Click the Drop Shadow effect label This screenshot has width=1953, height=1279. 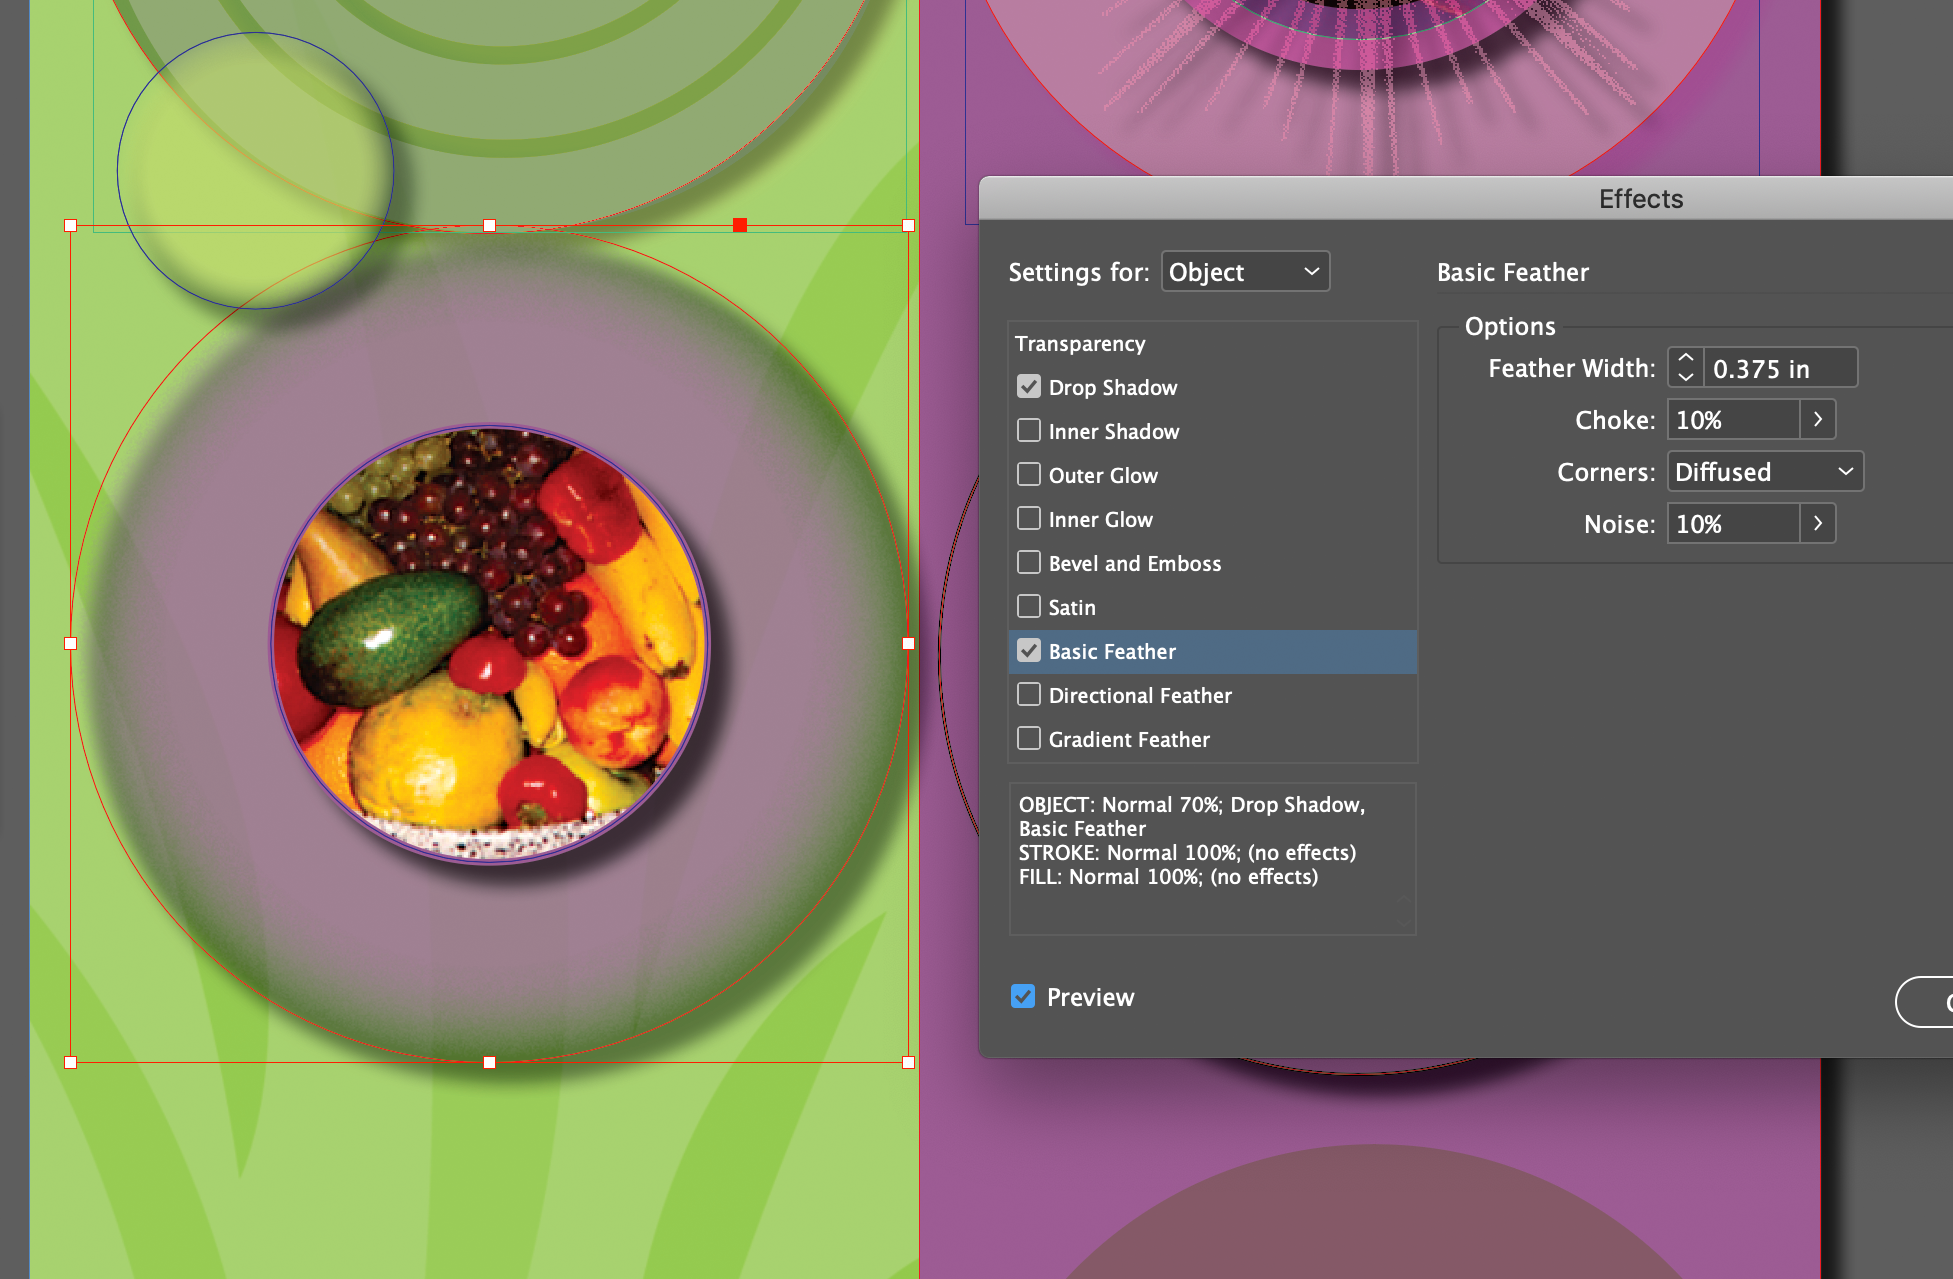[x=1113, y=388]
